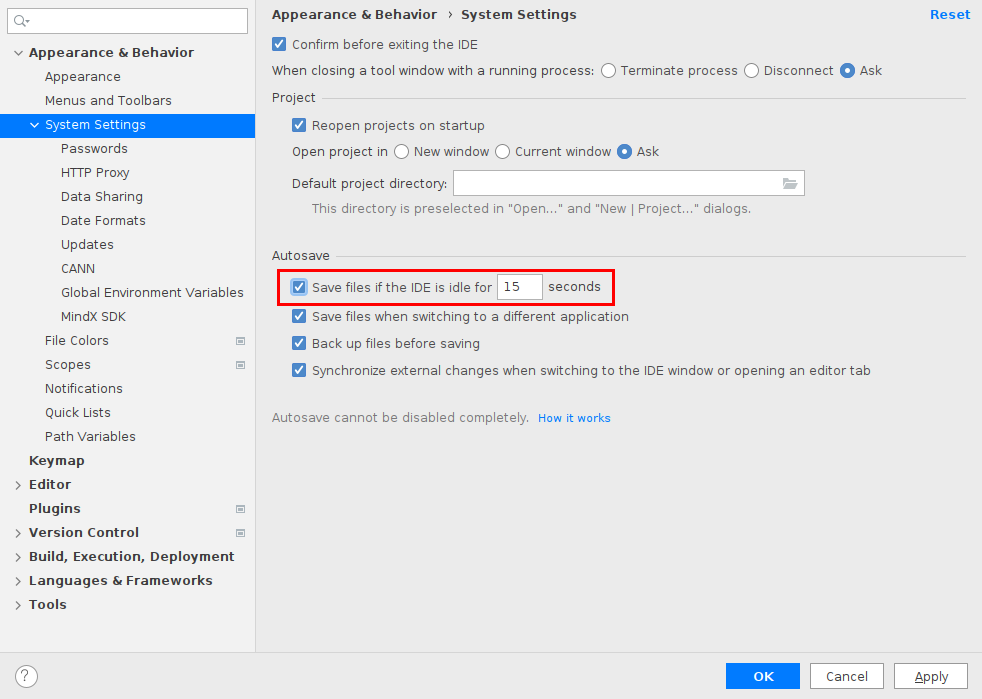Image resolution: width=982 pixels, height=699 pixels.
Task: Open the How it works link
Action: (574, 418)
